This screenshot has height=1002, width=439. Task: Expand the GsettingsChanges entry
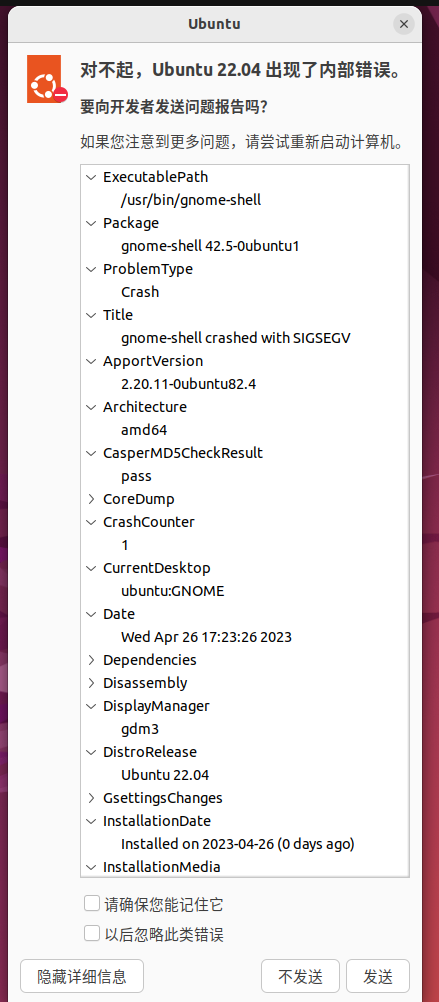(x=91, y=798)
